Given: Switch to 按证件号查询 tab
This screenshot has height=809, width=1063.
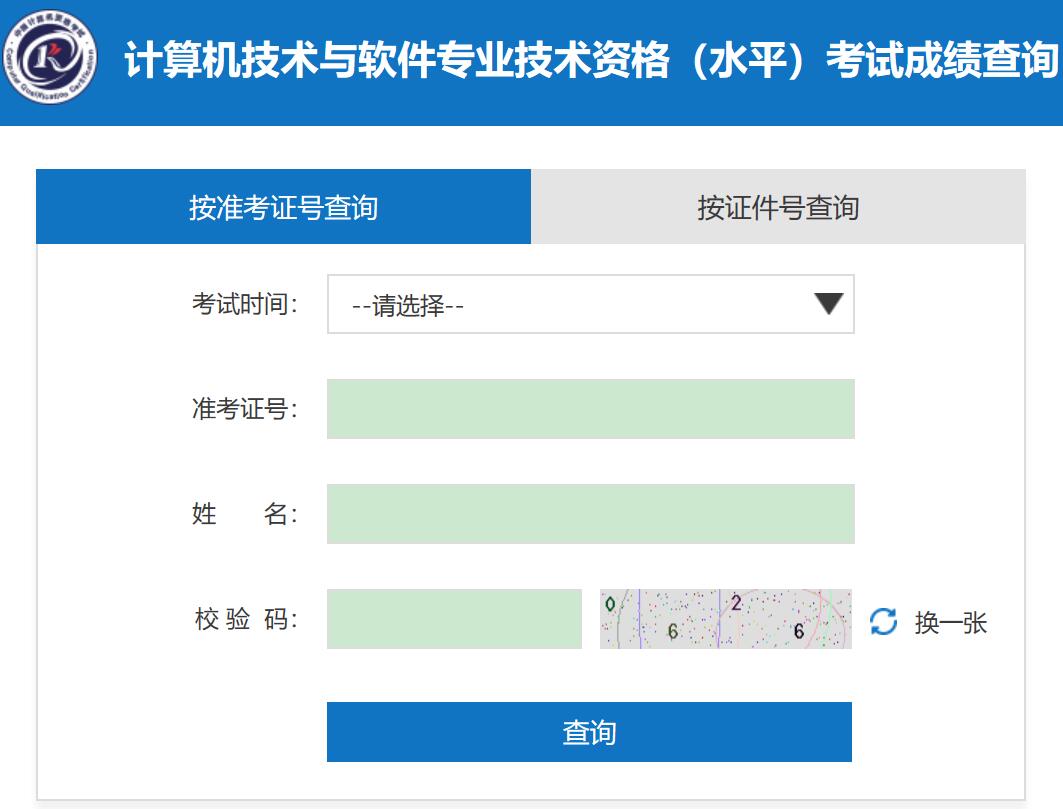Looking at the screenshot, I should click(x=778, y=206).
